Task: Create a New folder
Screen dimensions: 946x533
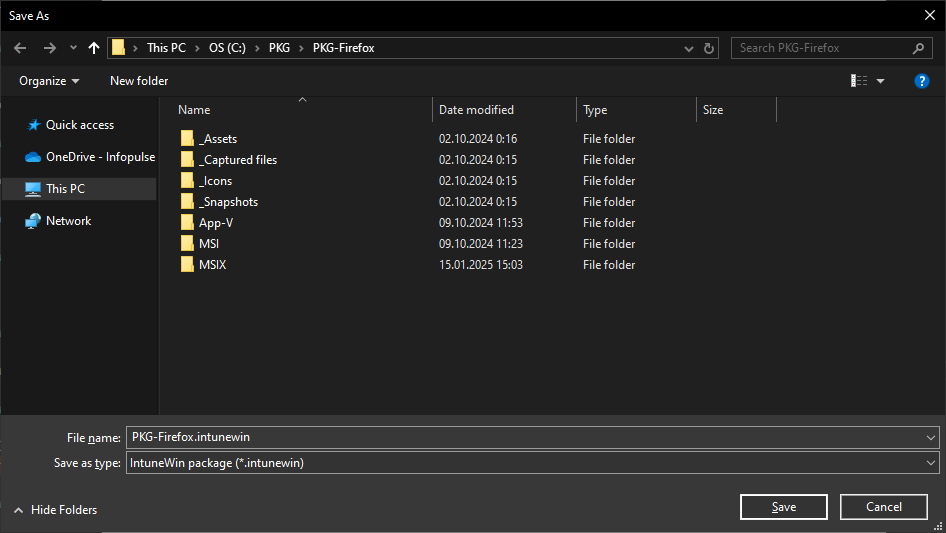Action: pos(139,81)
